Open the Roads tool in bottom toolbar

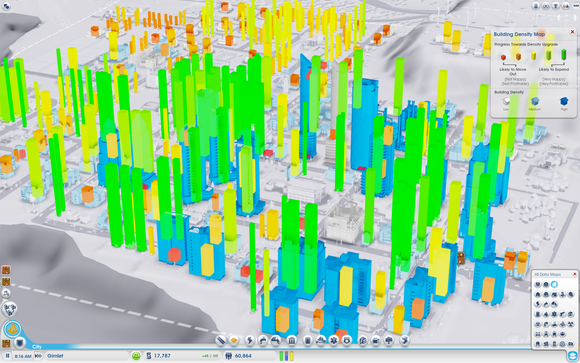click(220, 340)
